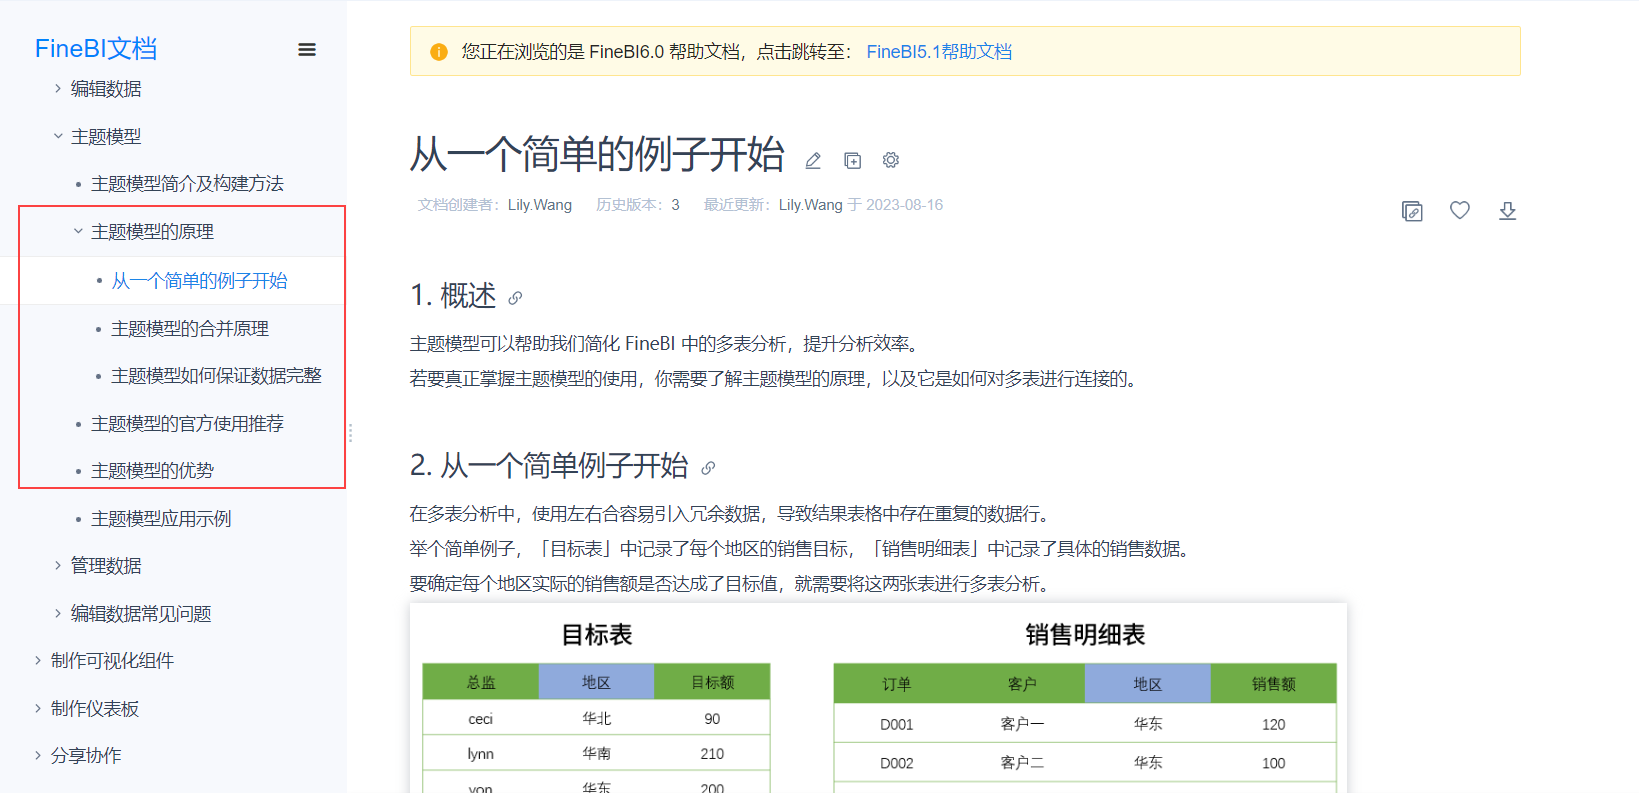Click the info icon in the yellow banner
The width and height of the screenshot is (1639, 793).
click(439, 52)
